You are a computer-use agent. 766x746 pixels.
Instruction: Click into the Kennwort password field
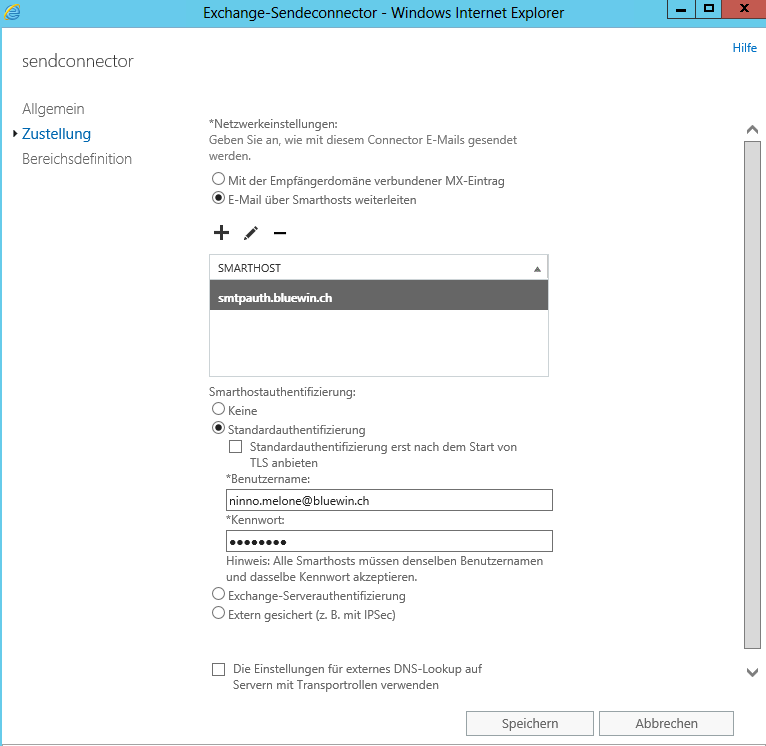[x=389, y=541]
